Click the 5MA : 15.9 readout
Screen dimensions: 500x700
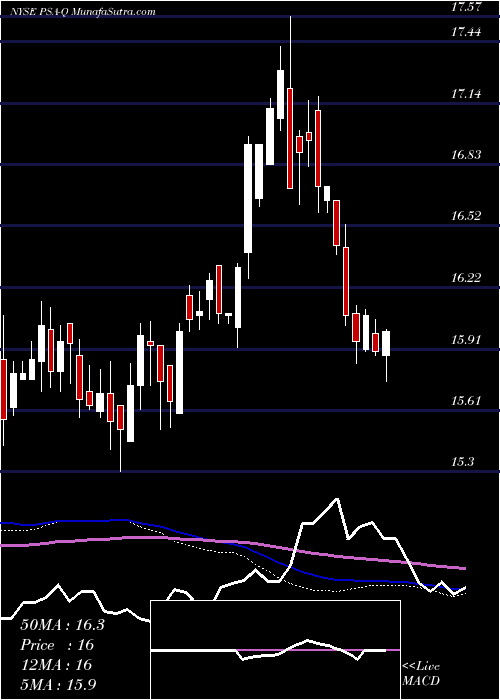point(58,685)
